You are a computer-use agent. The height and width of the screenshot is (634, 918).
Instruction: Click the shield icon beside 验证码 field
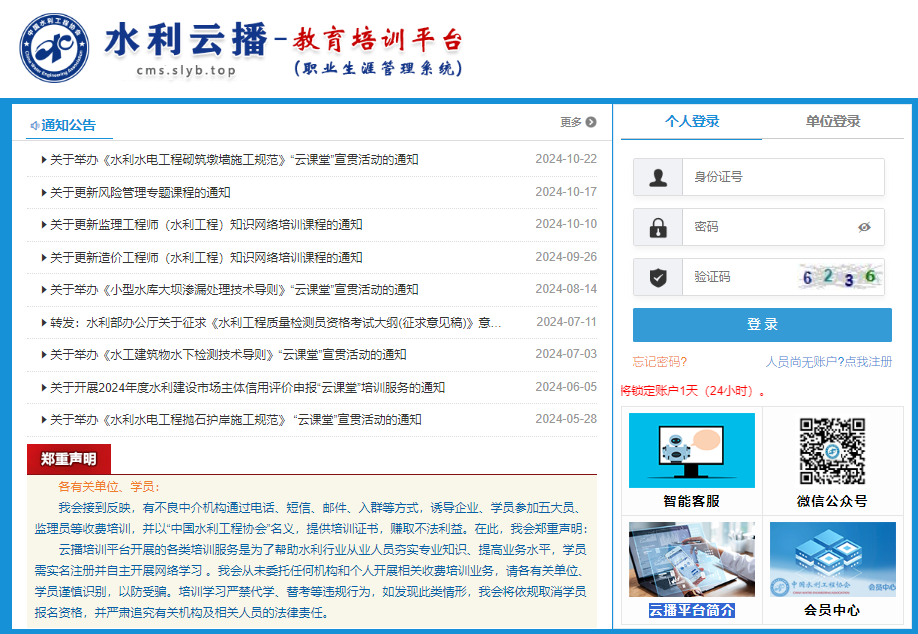tap(658, 277)
